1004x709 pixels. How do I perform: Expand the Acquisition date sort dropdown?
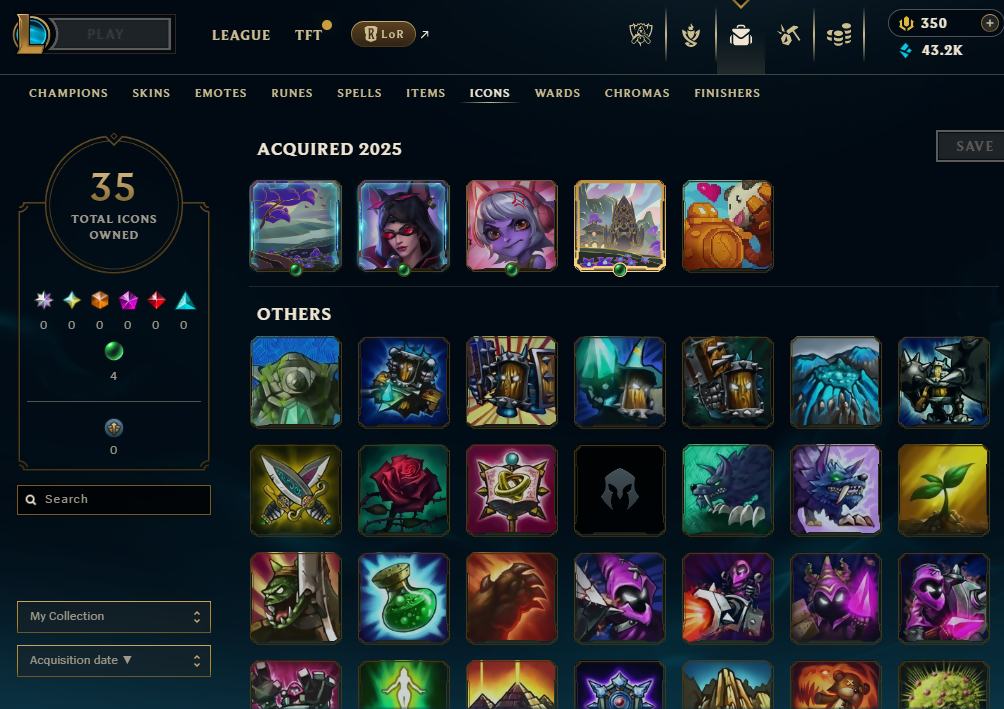(x=114, y=661)
